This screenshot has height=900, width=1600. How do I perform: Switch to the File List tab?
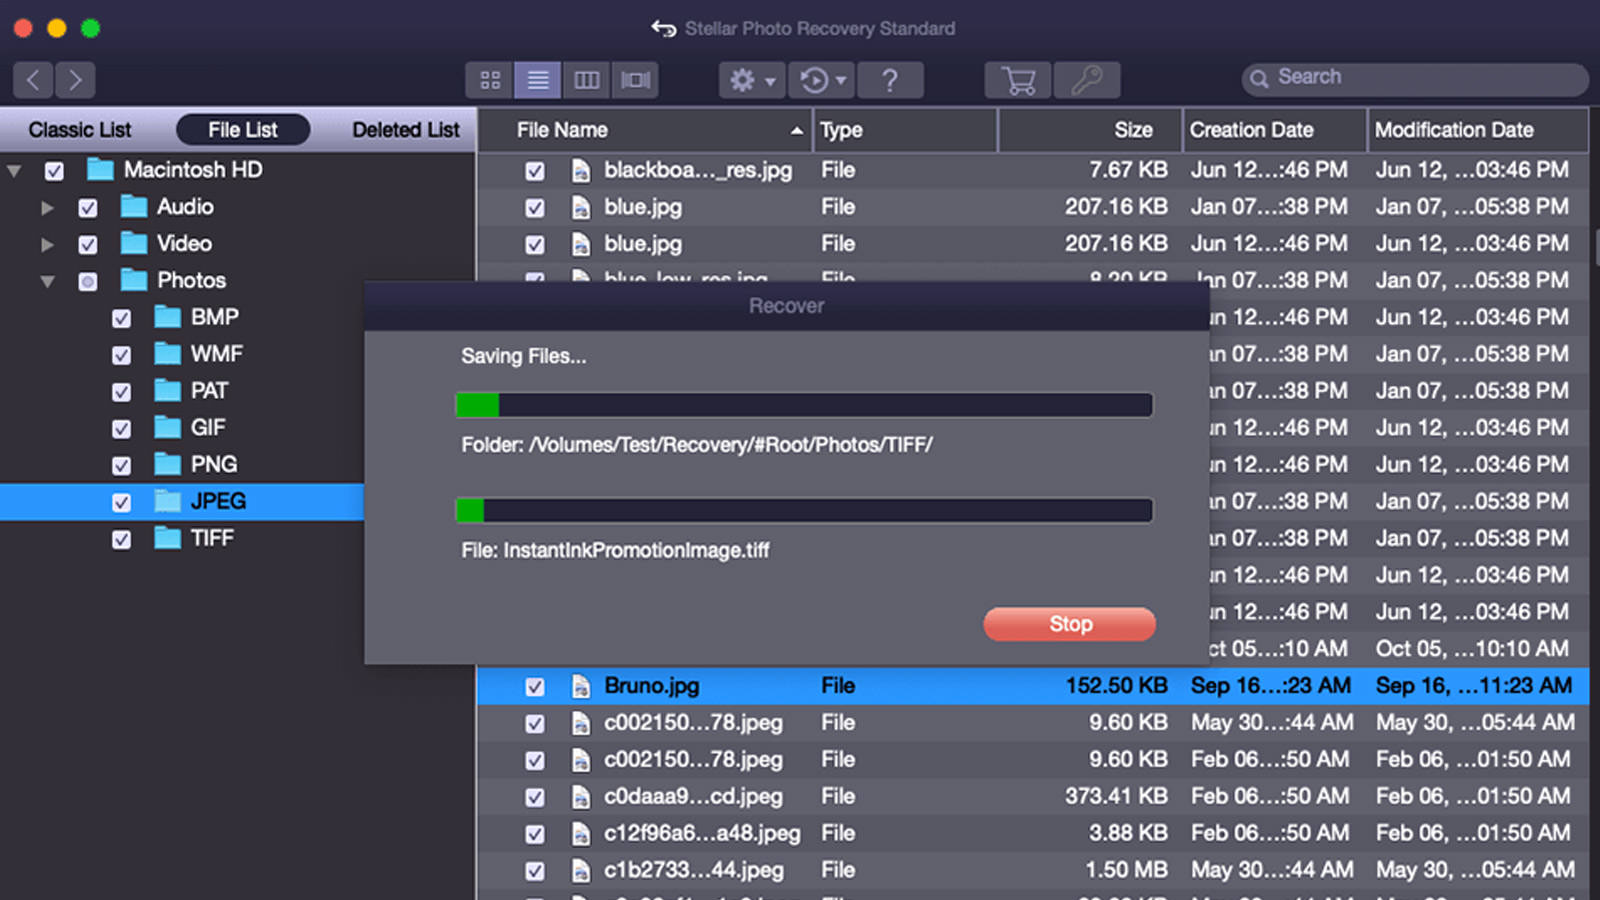(x=243, y=130)
